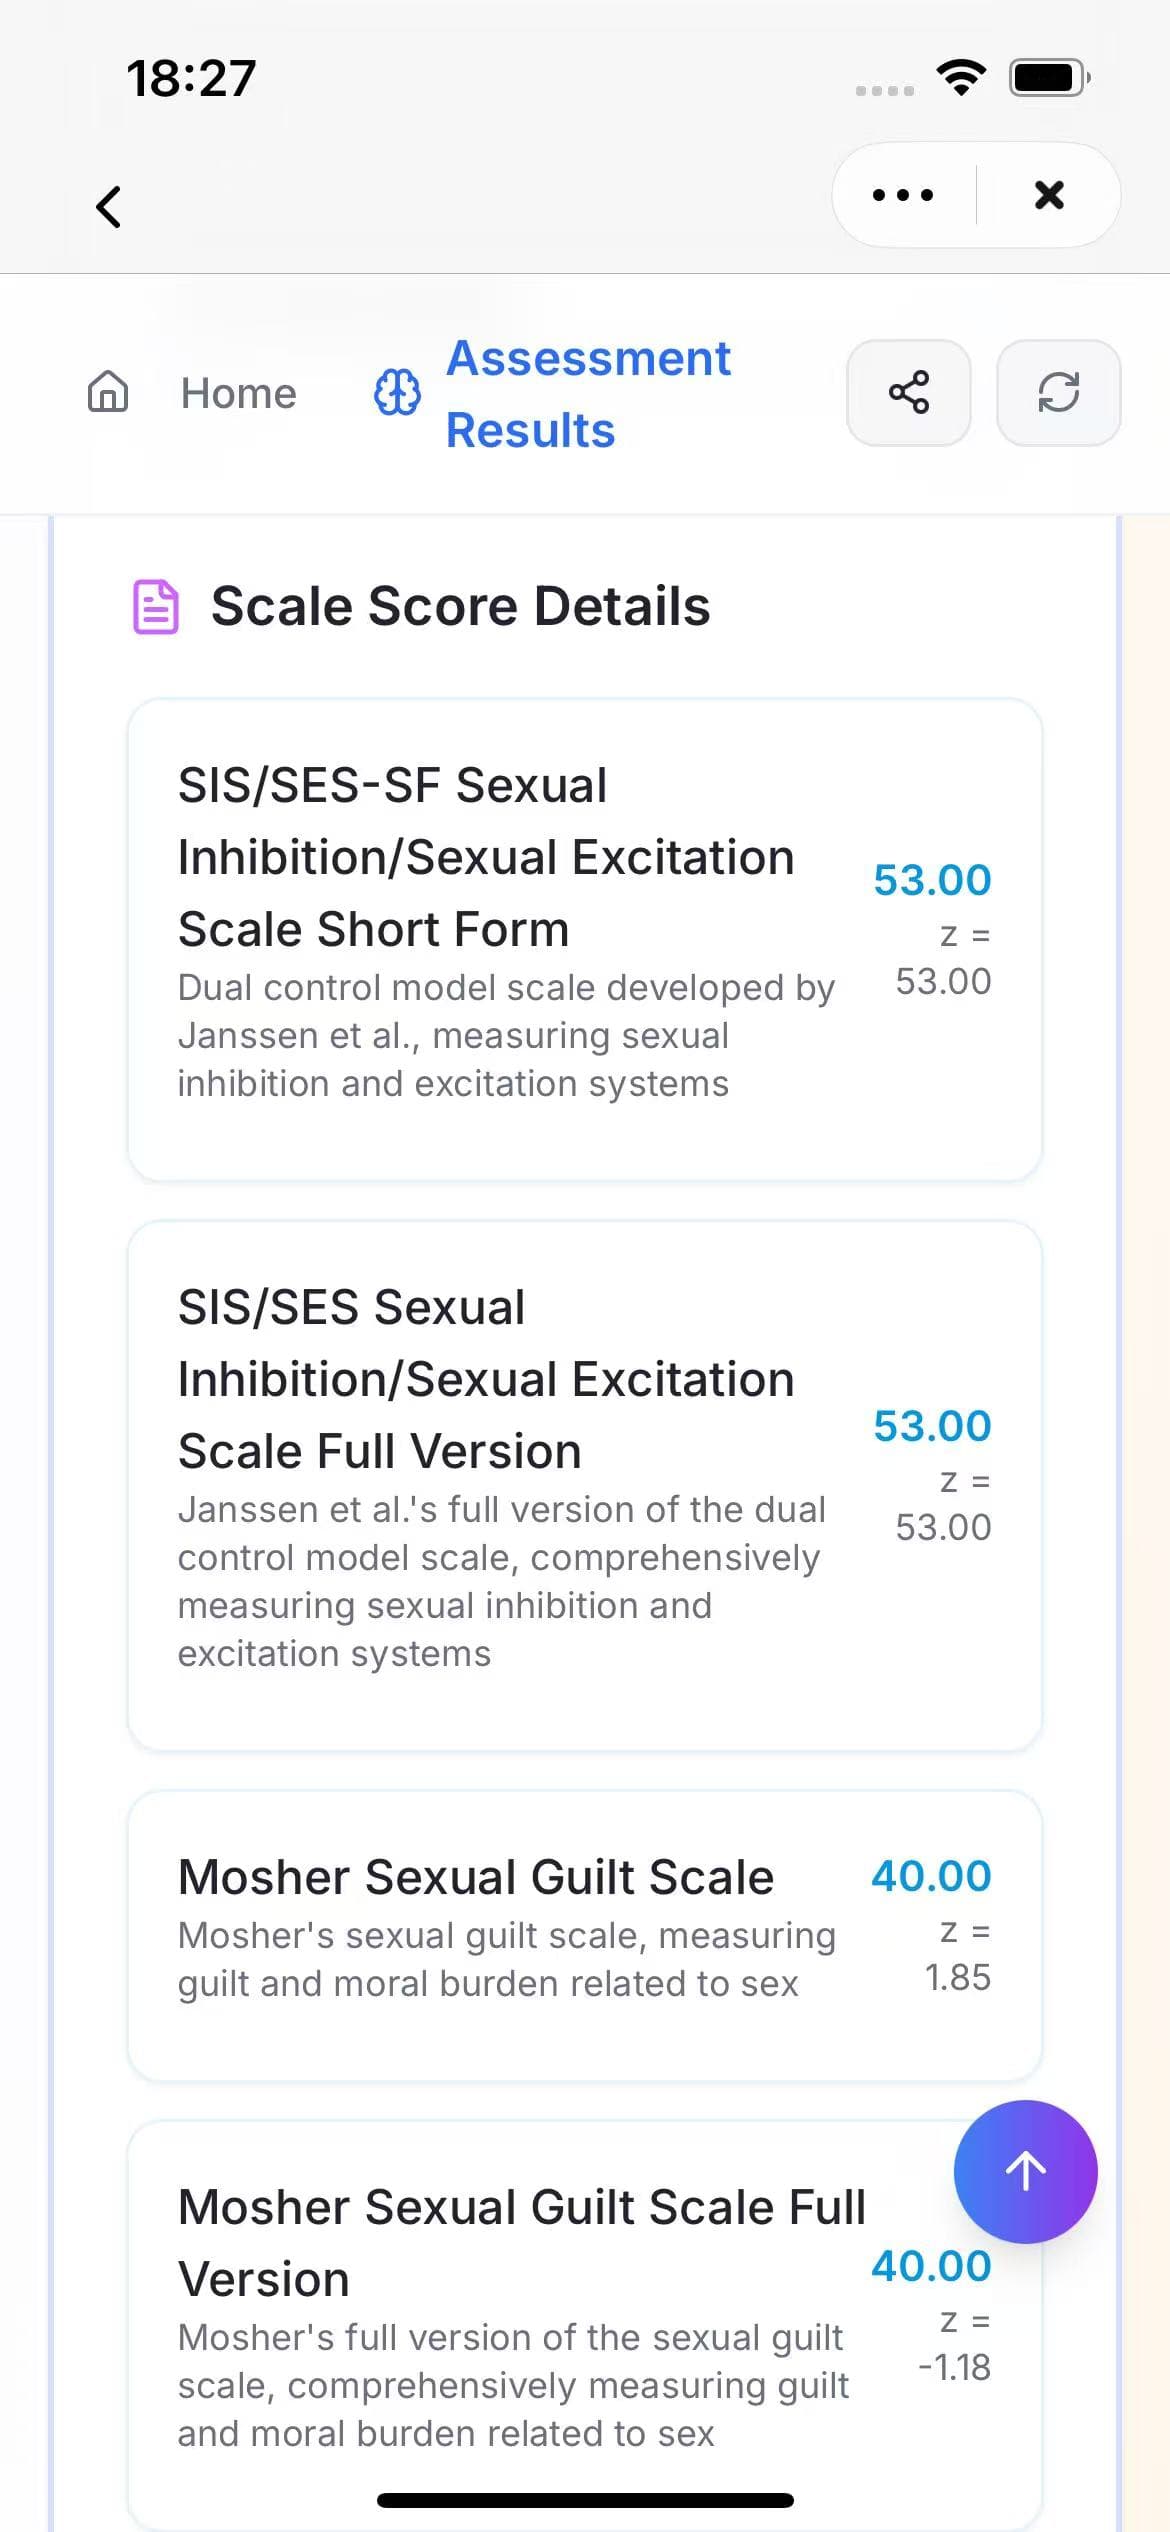Open the three-dot more options menu
The height and width of the screenshot is (2532, 1170).
(903, 195)
